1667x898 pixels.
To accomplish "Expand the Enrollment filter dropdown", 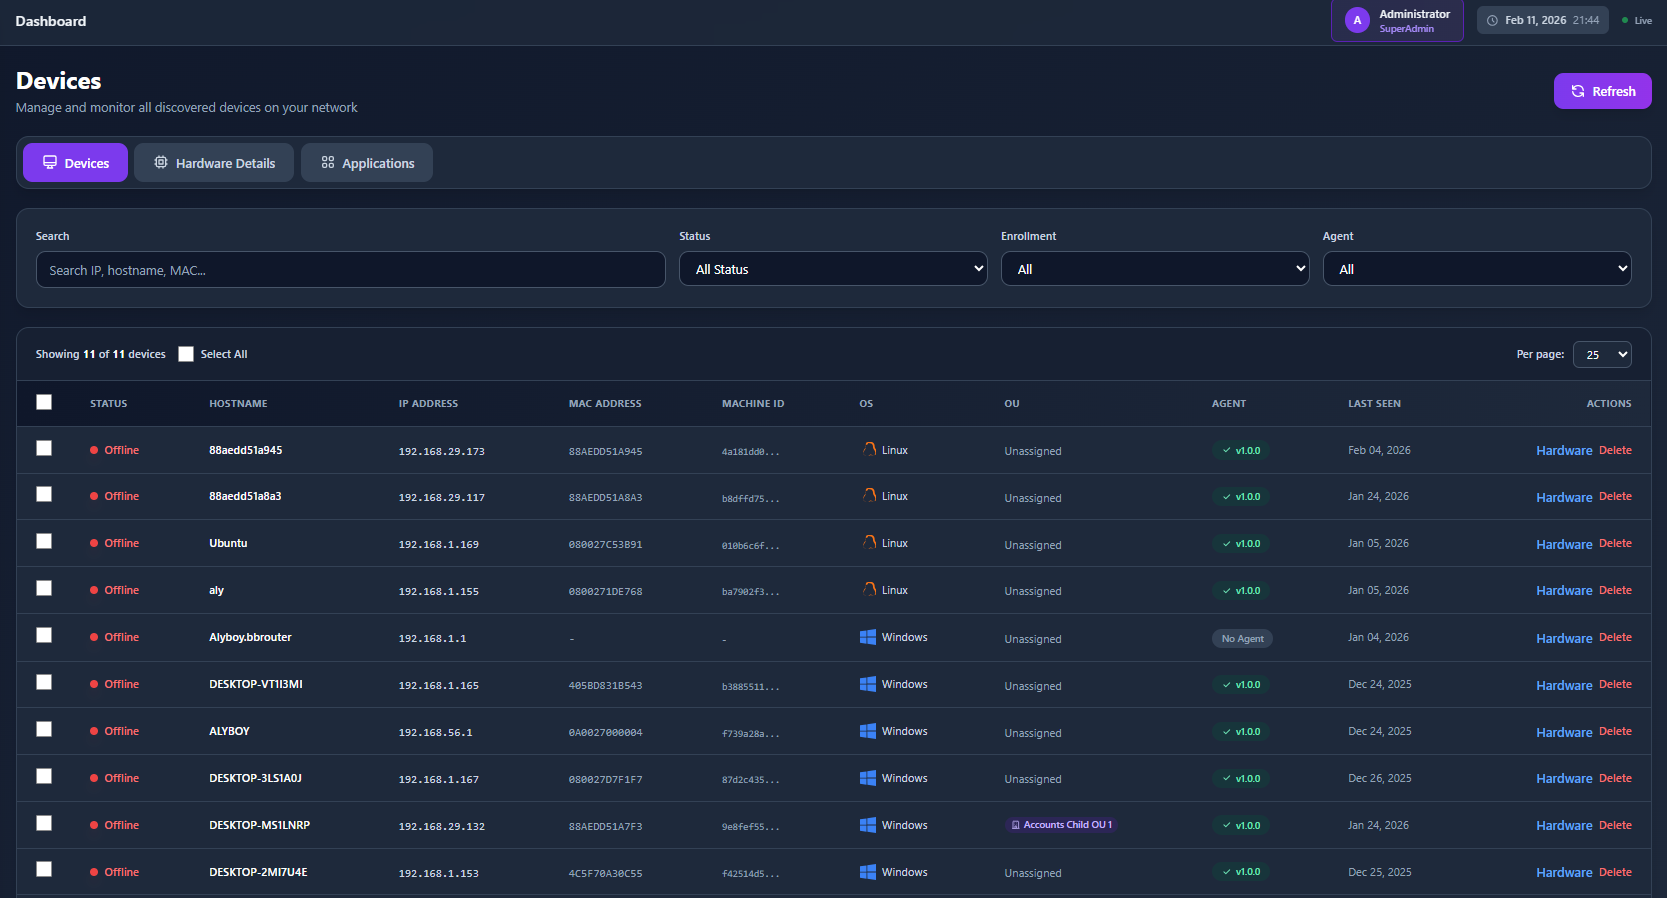I will (1155, 269).
